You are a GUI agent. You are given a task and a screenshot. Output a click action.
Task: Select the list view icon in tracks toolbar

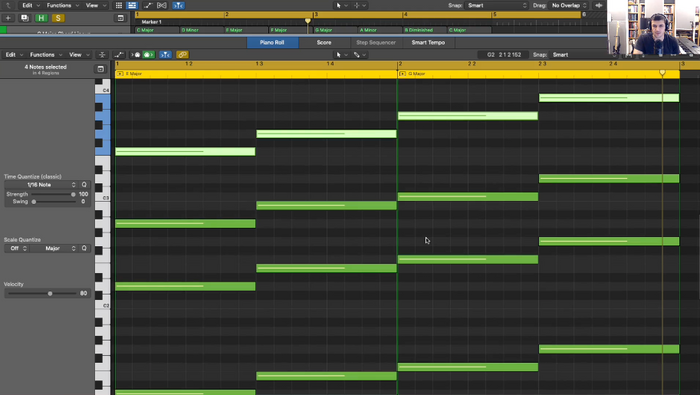(x=132, y=5)
